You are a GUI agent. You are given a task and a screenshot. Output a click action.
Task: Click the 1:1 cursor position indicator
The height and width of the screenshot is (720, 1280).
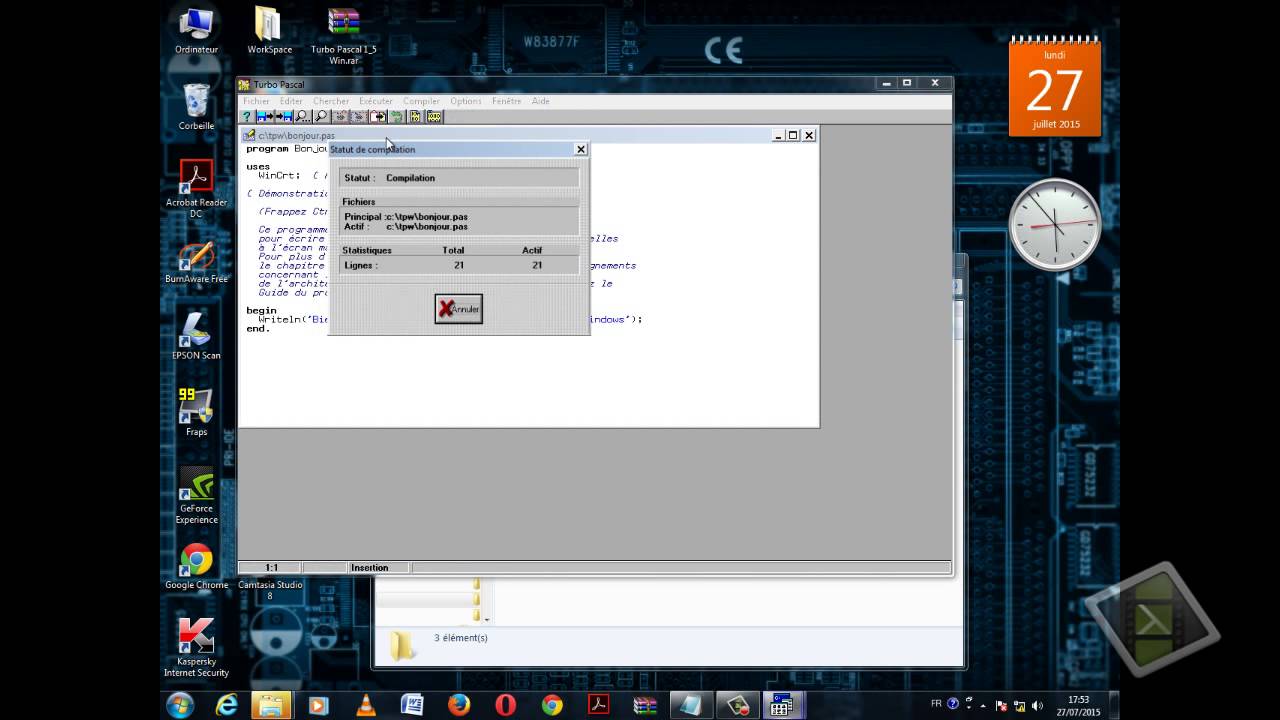pyautogui.click(x=271, y=567)
